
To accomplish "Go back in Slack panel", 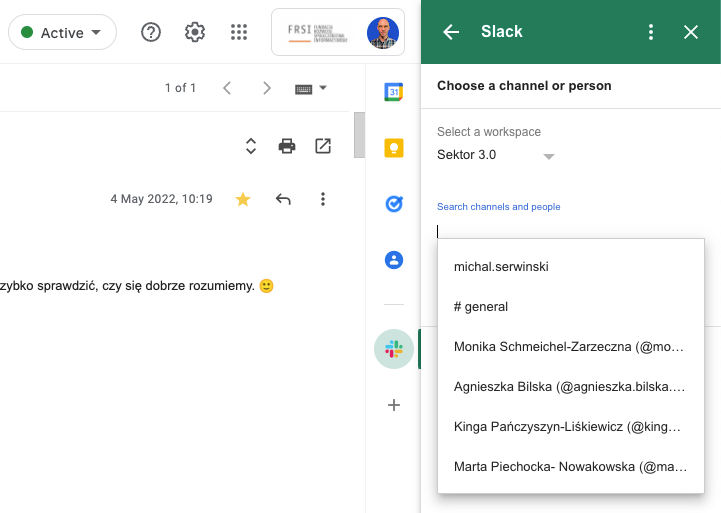I will pyautogui.click(x=451, y=32).
